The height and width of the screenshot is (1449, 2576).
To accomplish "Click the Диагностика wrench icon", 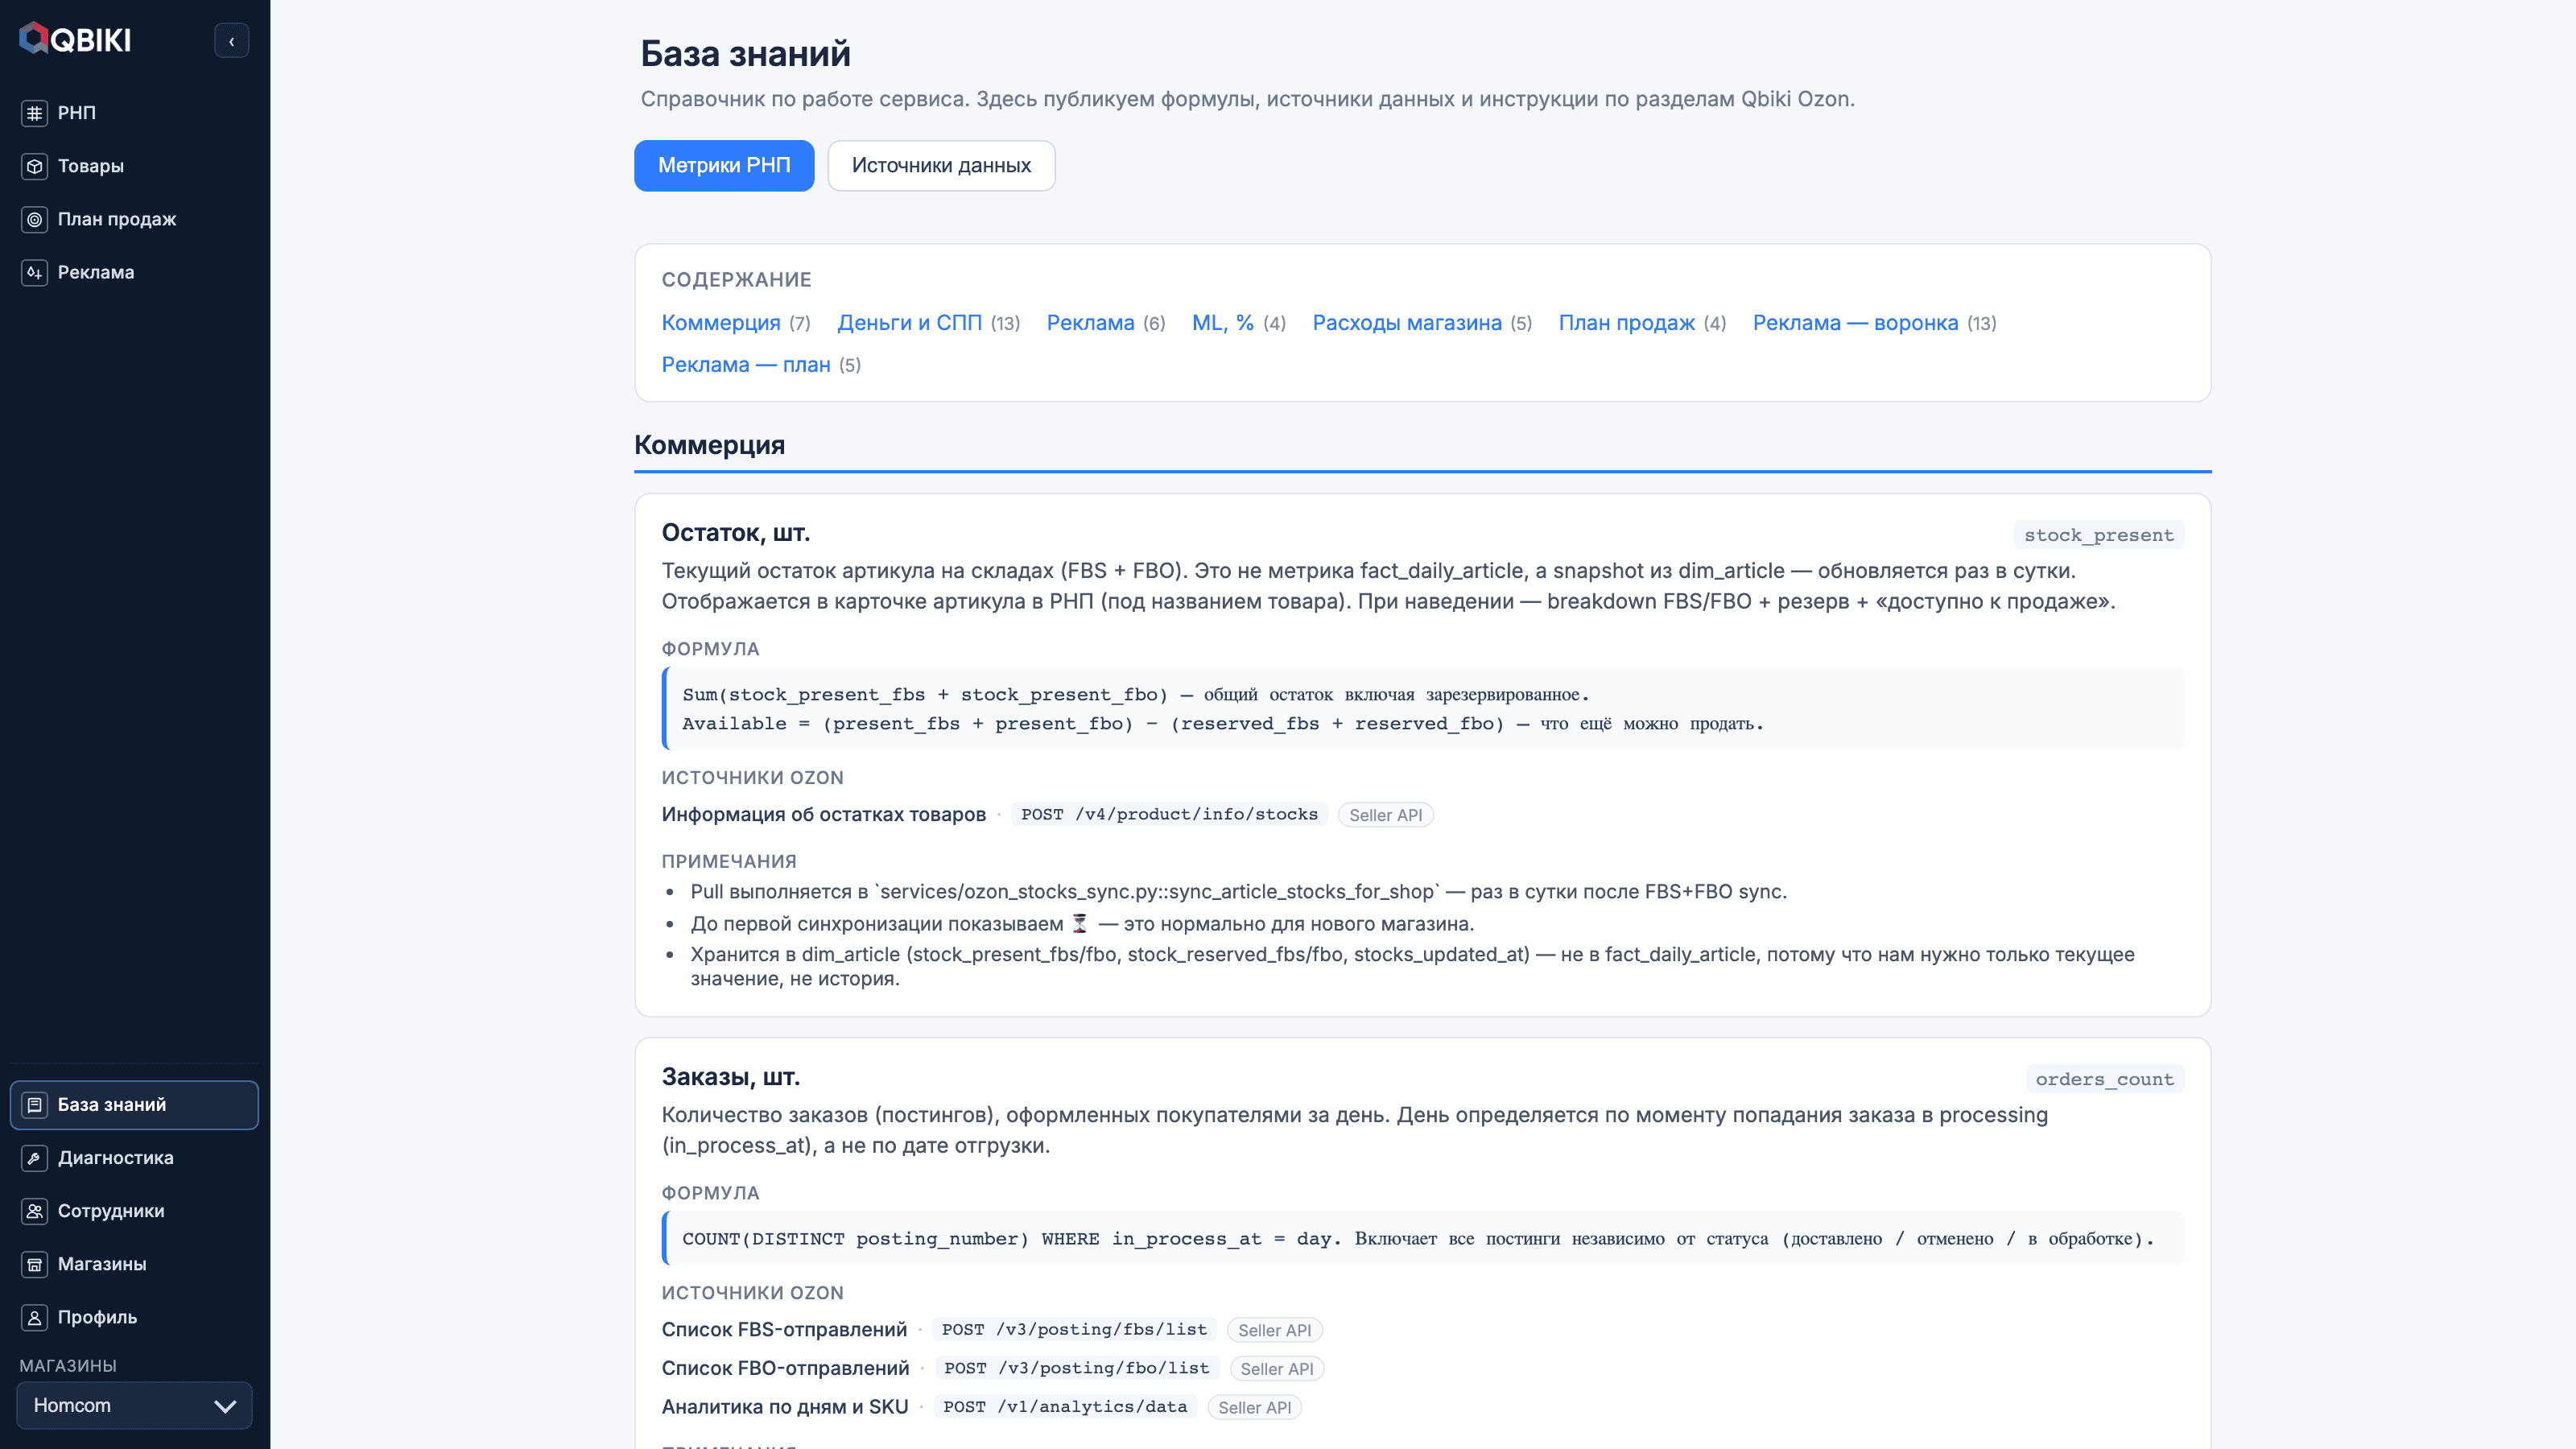I will [x=34, y=1158].
